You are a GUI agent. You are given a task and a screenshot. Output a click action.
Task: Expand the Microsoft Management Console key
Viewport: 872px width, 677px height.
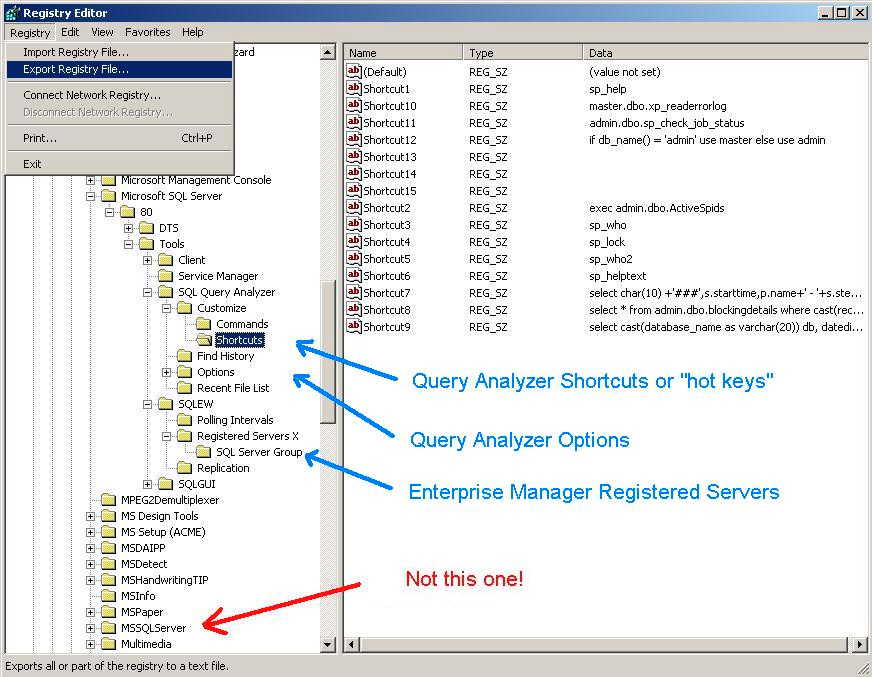(90, 180)
